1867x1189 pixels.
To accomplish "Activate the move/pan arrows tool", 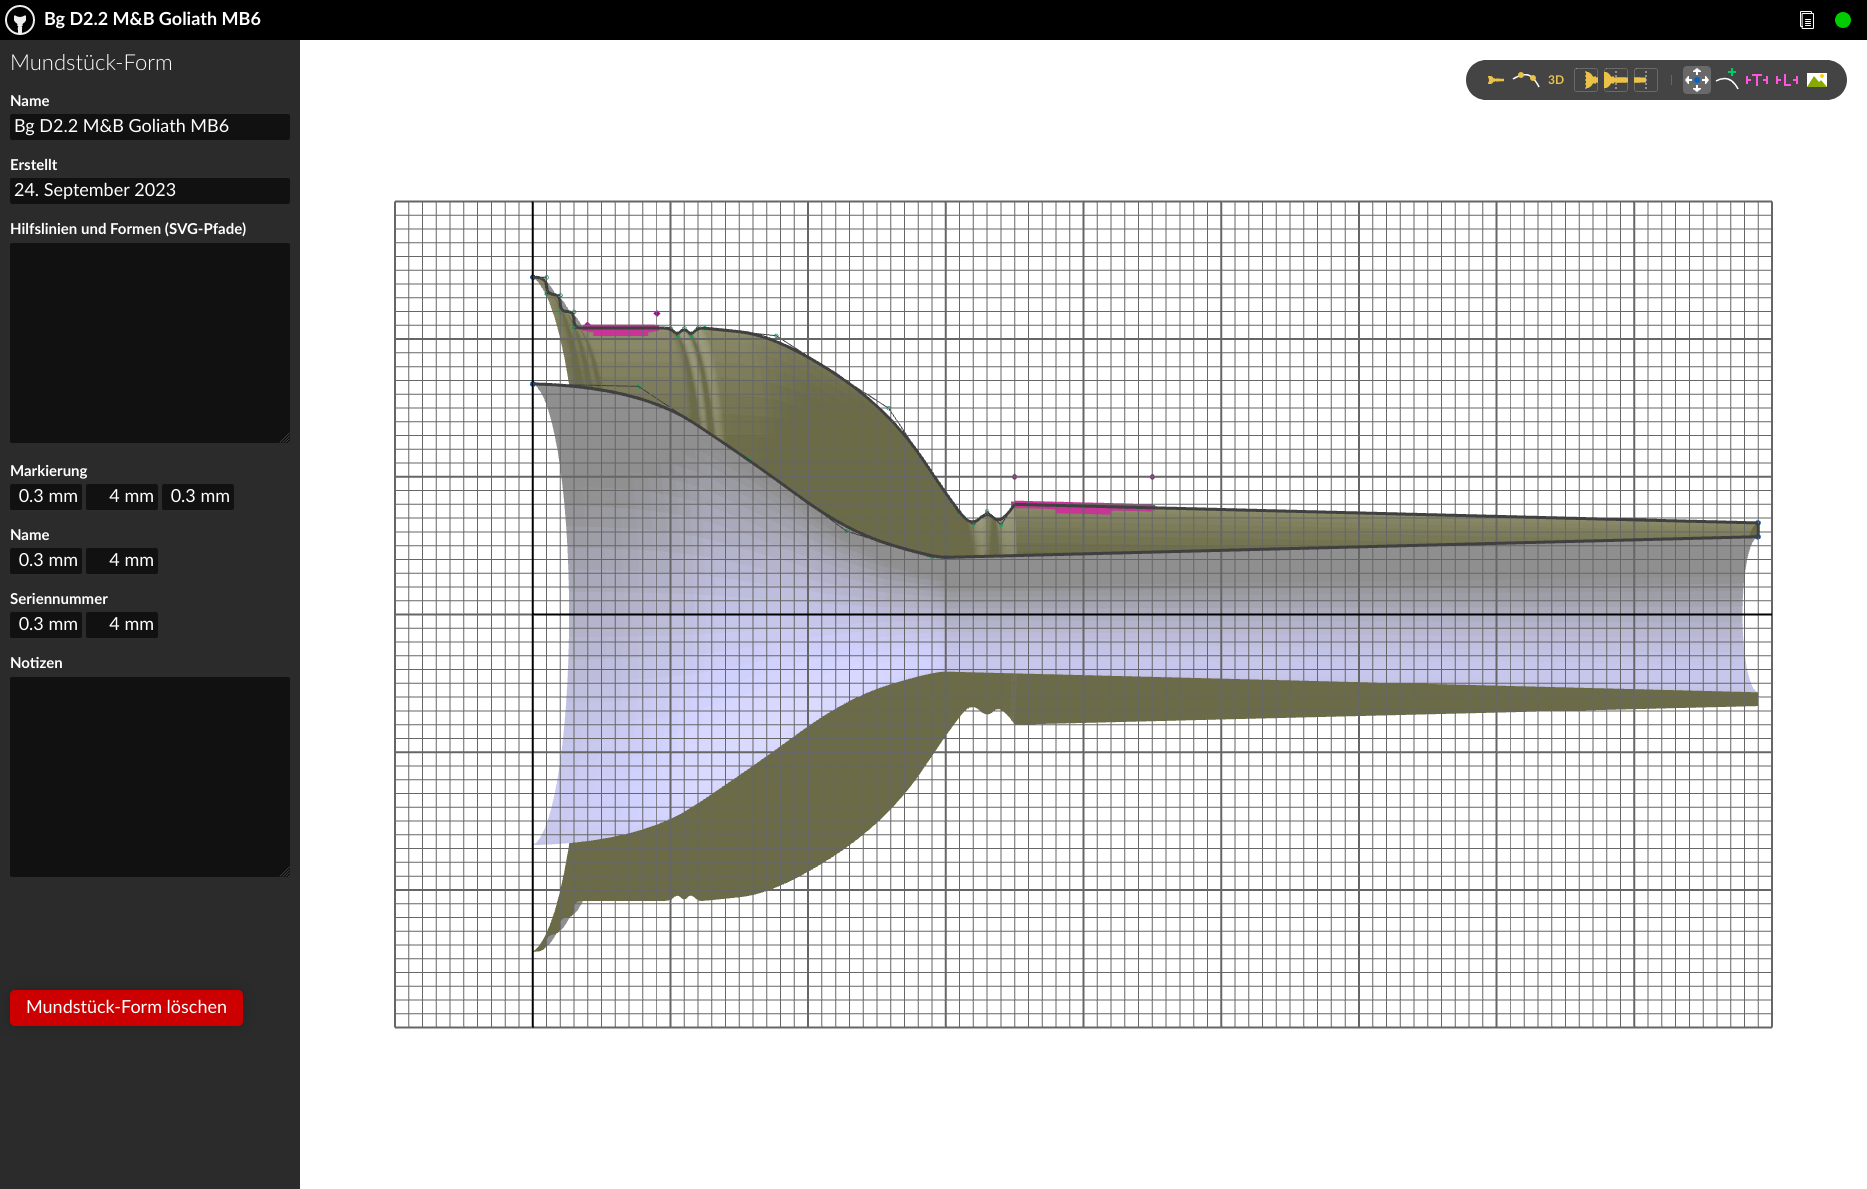I will (1696, 80).
